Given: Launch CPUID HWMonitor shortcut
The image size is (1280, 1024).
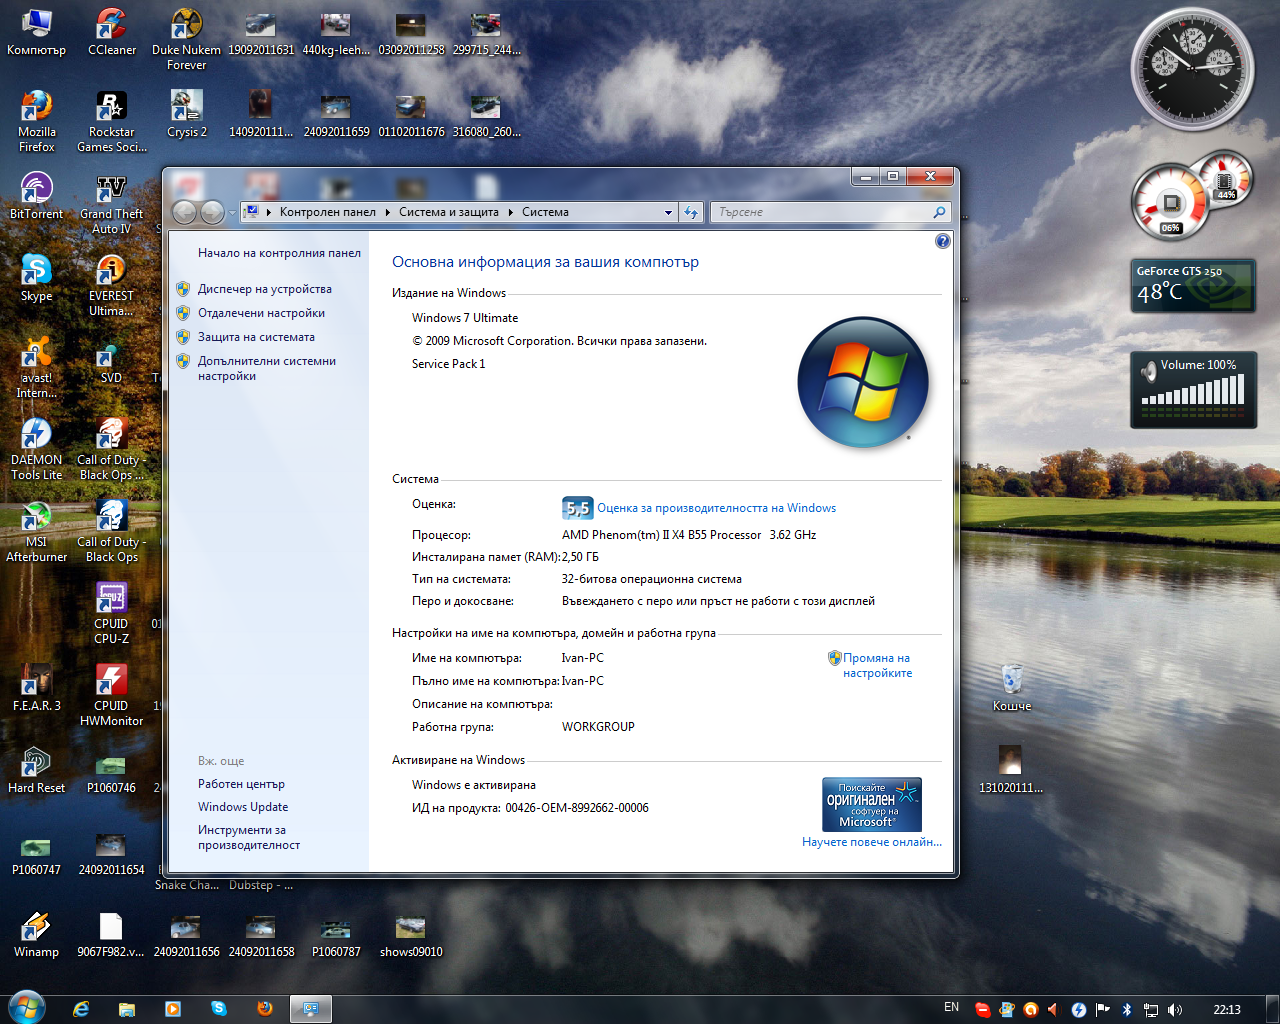Looking at the screenshot, I should click(x=111, y=695).
